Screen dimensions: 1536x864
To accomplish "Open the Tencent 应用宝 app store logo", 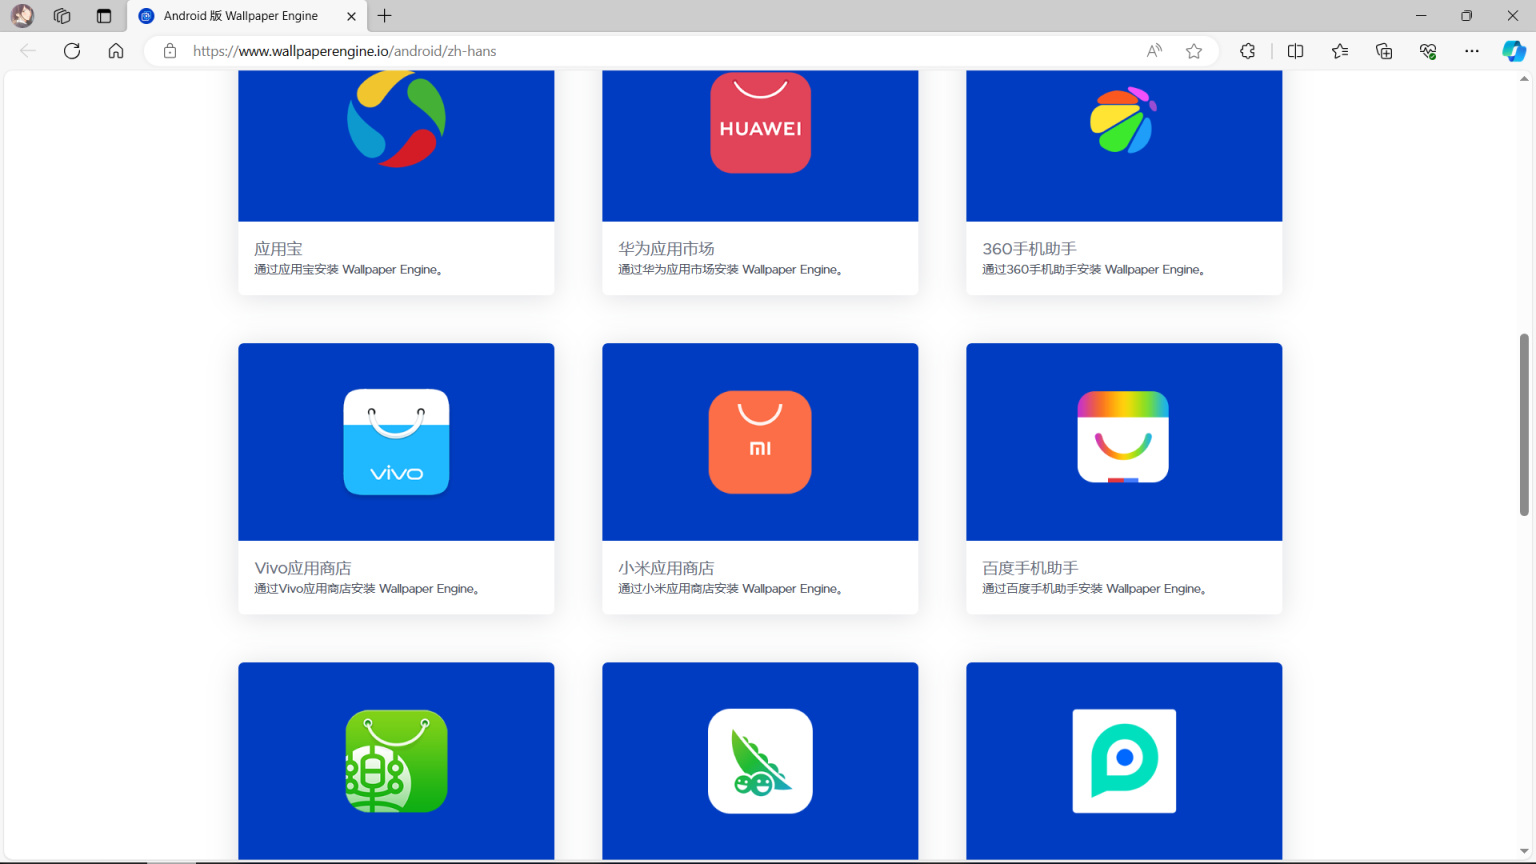I will click(x=396, y=120).
